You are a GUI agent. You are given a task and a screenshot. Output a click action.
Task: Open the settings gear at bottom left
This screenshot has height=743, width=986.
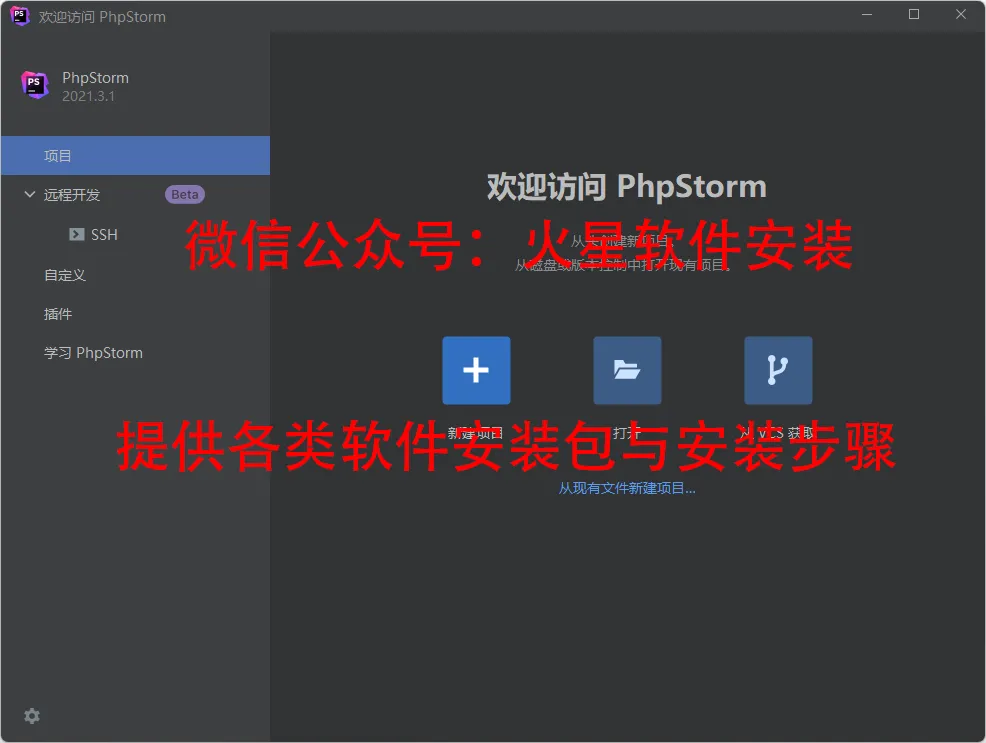click(x=31, y=716)
